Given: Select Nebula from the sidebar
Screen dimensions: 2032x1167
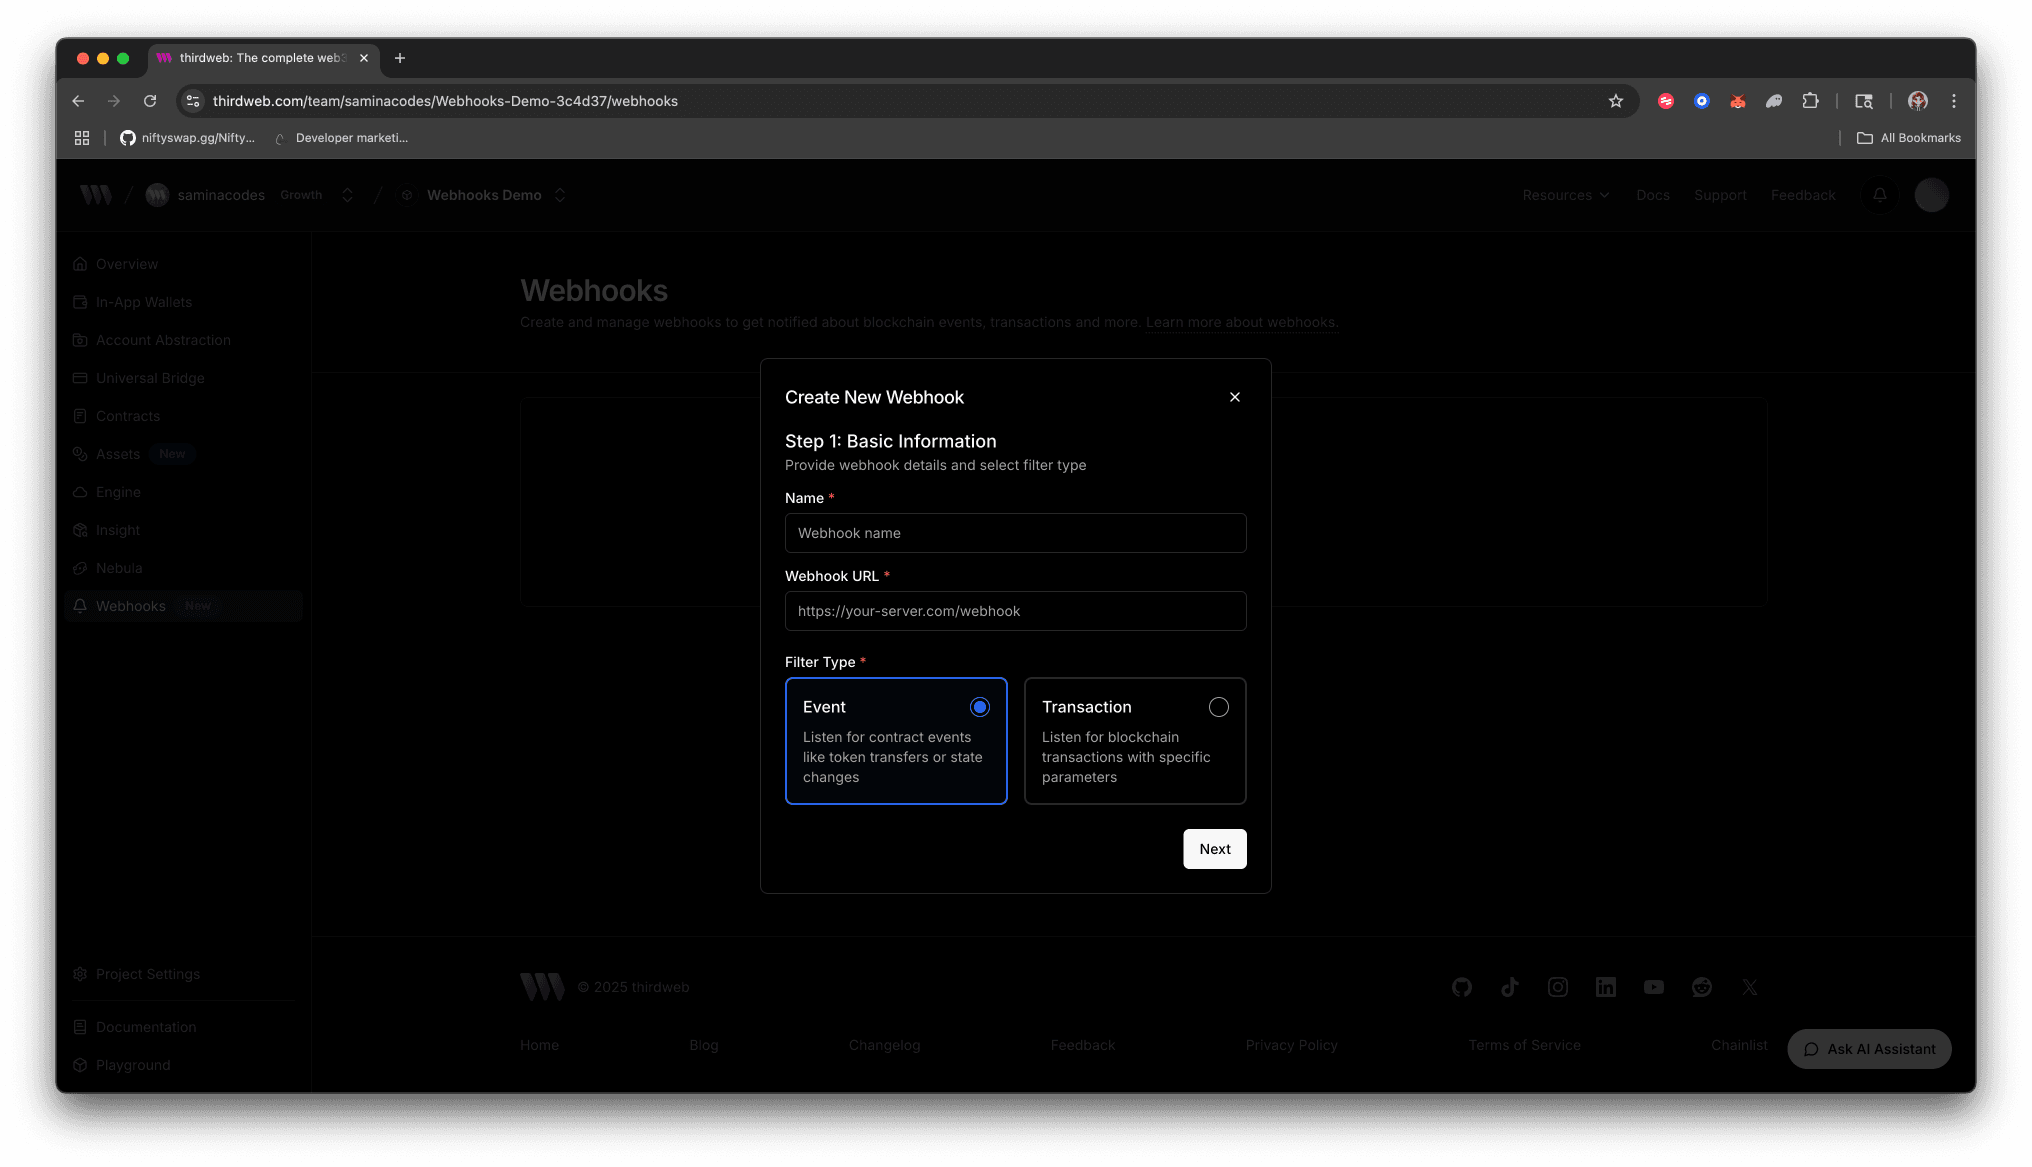Looking at the screenshot, I should [119, 568].
